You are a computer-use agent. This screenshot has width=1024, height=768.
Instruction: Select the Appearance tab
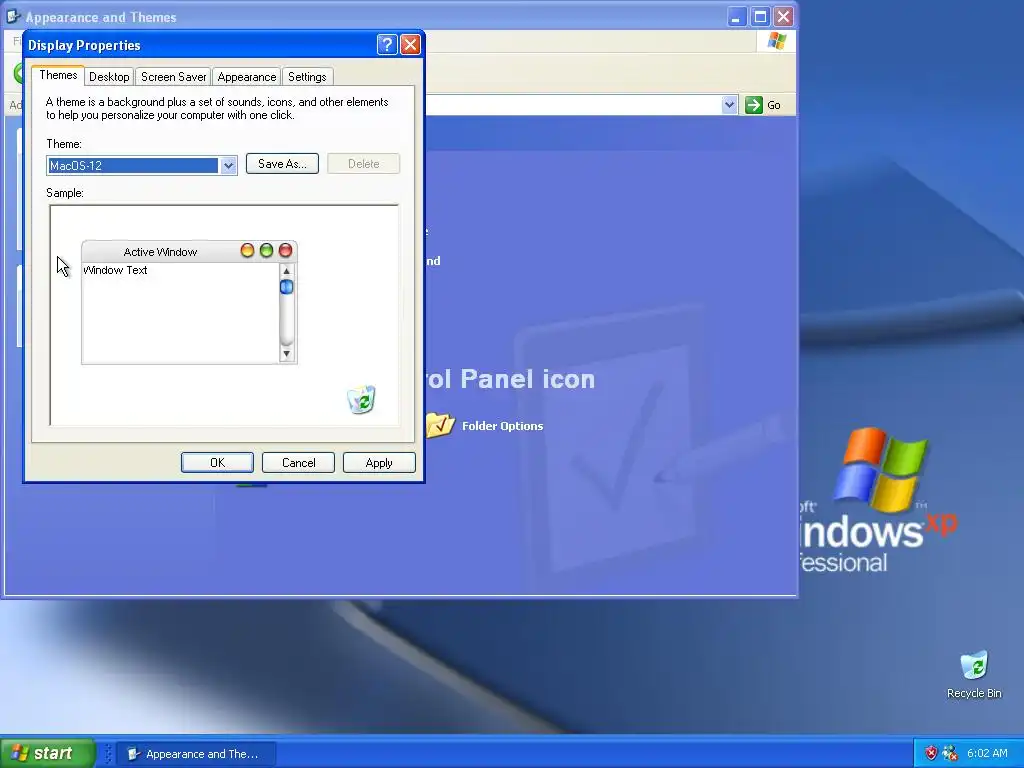click(246, 77)
